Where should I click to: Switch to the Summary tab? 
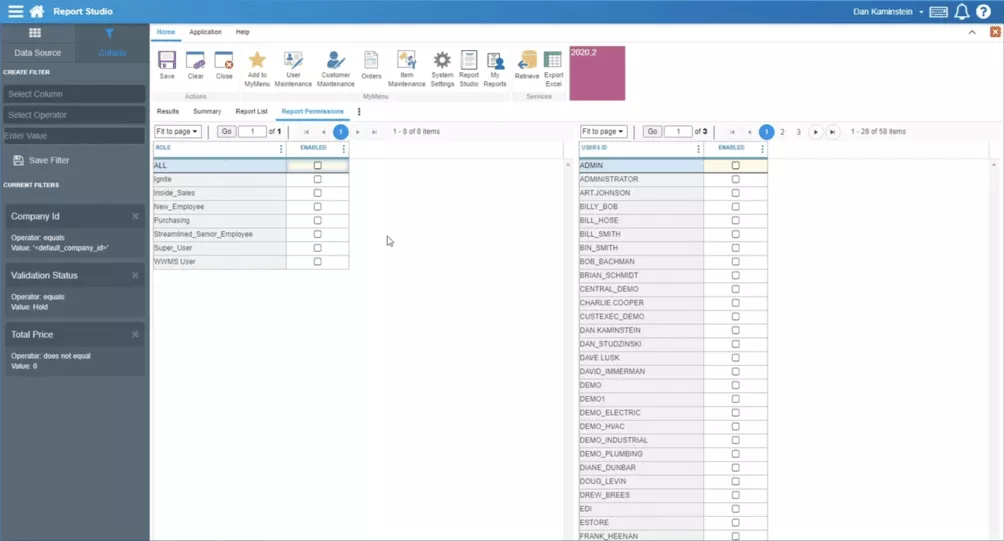207,111
